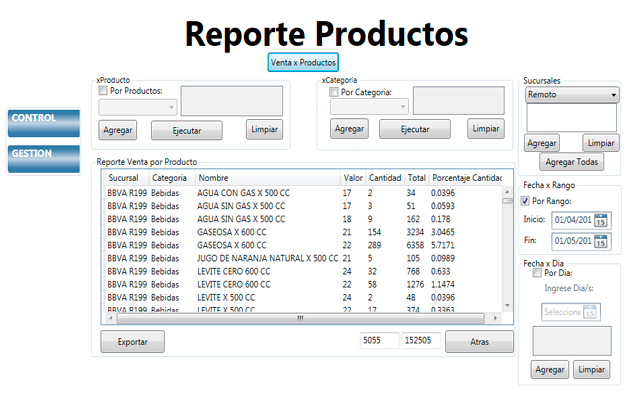Click Agregar in the xProducto group
The height and width of the screenshot is (400, 640).
(118, 130)
